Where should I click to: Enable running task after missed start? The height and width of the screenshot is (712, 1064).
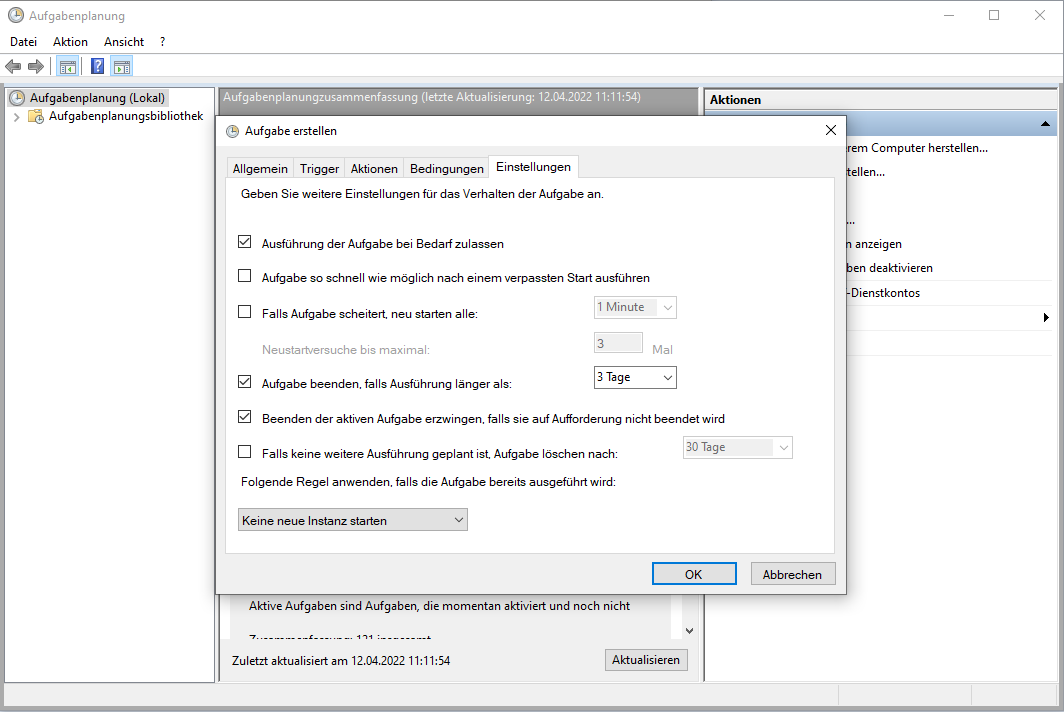point(244,276)
